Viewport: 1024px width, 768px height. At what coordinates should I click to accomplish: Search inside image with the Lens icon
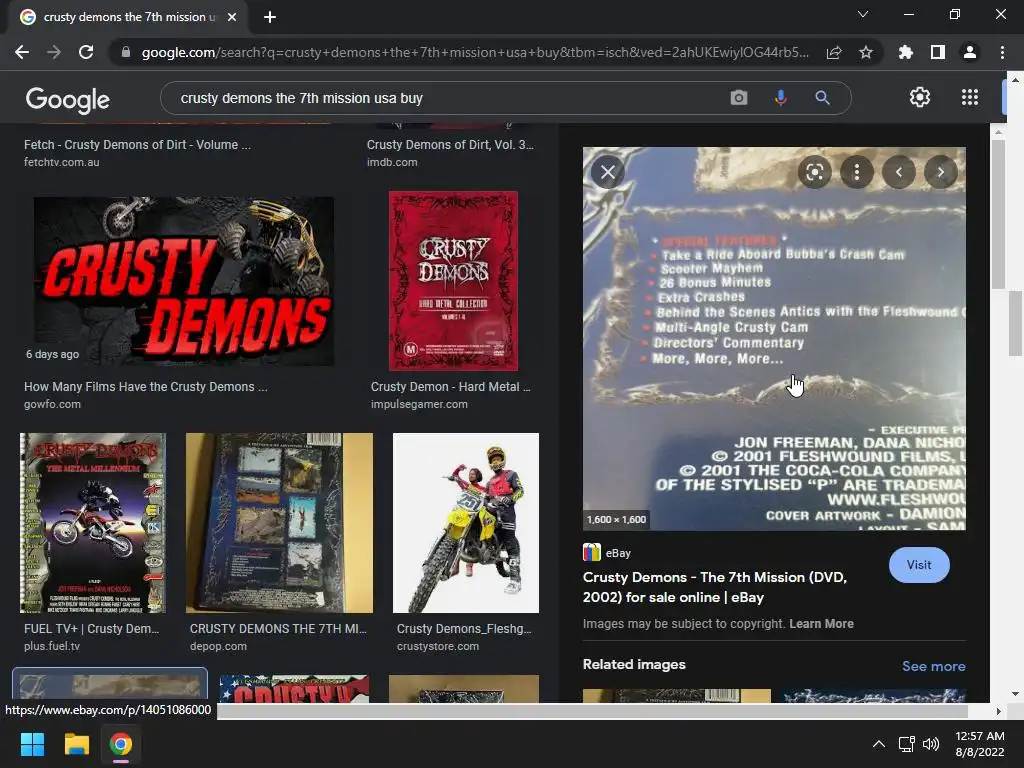pos(814,172)
